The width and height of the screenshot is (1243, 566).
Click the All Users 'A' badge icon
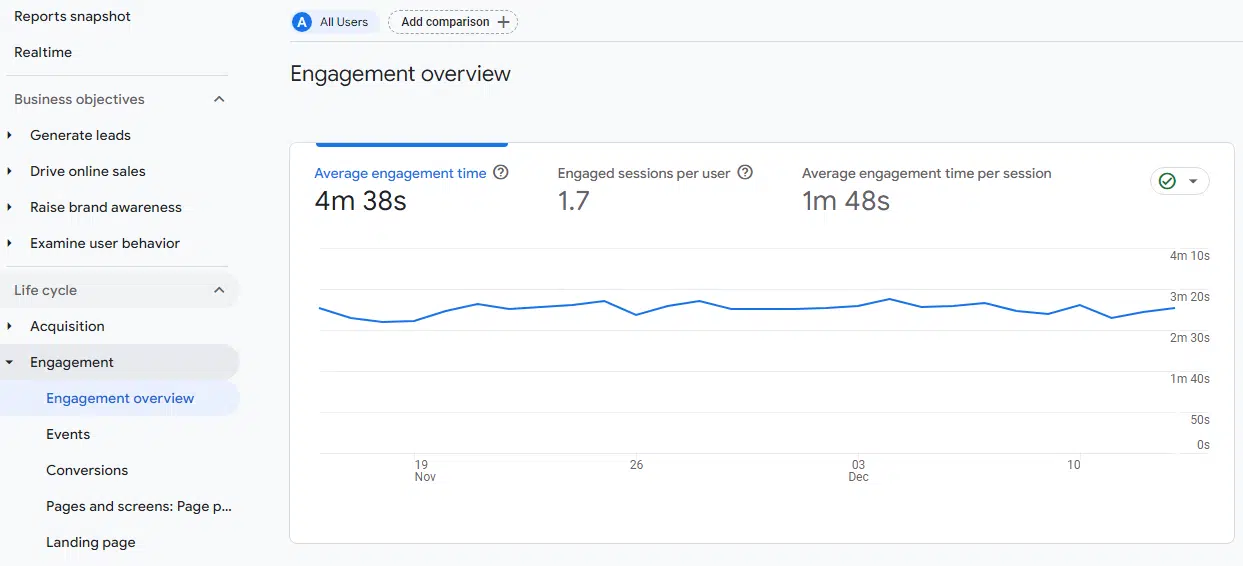click(x=302, y=22)
